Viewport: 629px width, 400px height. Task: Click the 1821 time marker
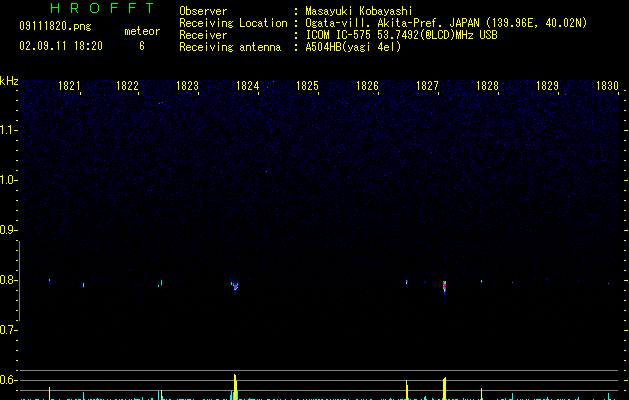pos(69,86)
